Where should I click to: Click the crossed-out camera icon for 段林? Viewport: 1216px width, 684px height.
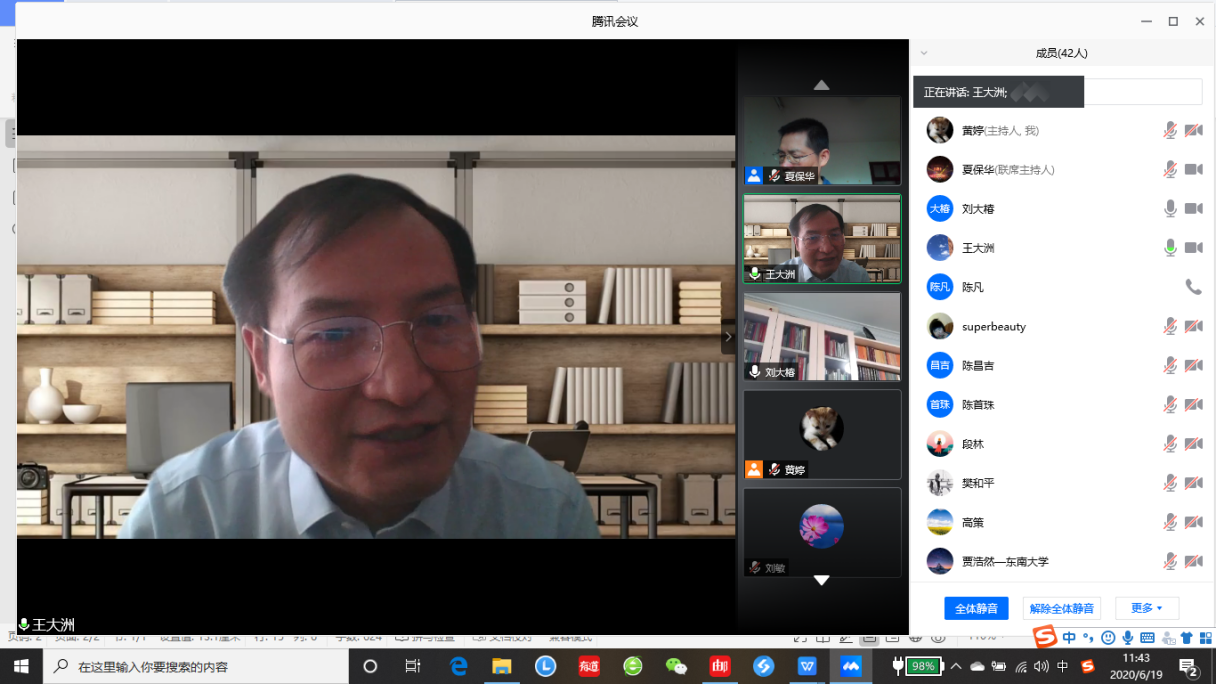(x=1193, y=444)
